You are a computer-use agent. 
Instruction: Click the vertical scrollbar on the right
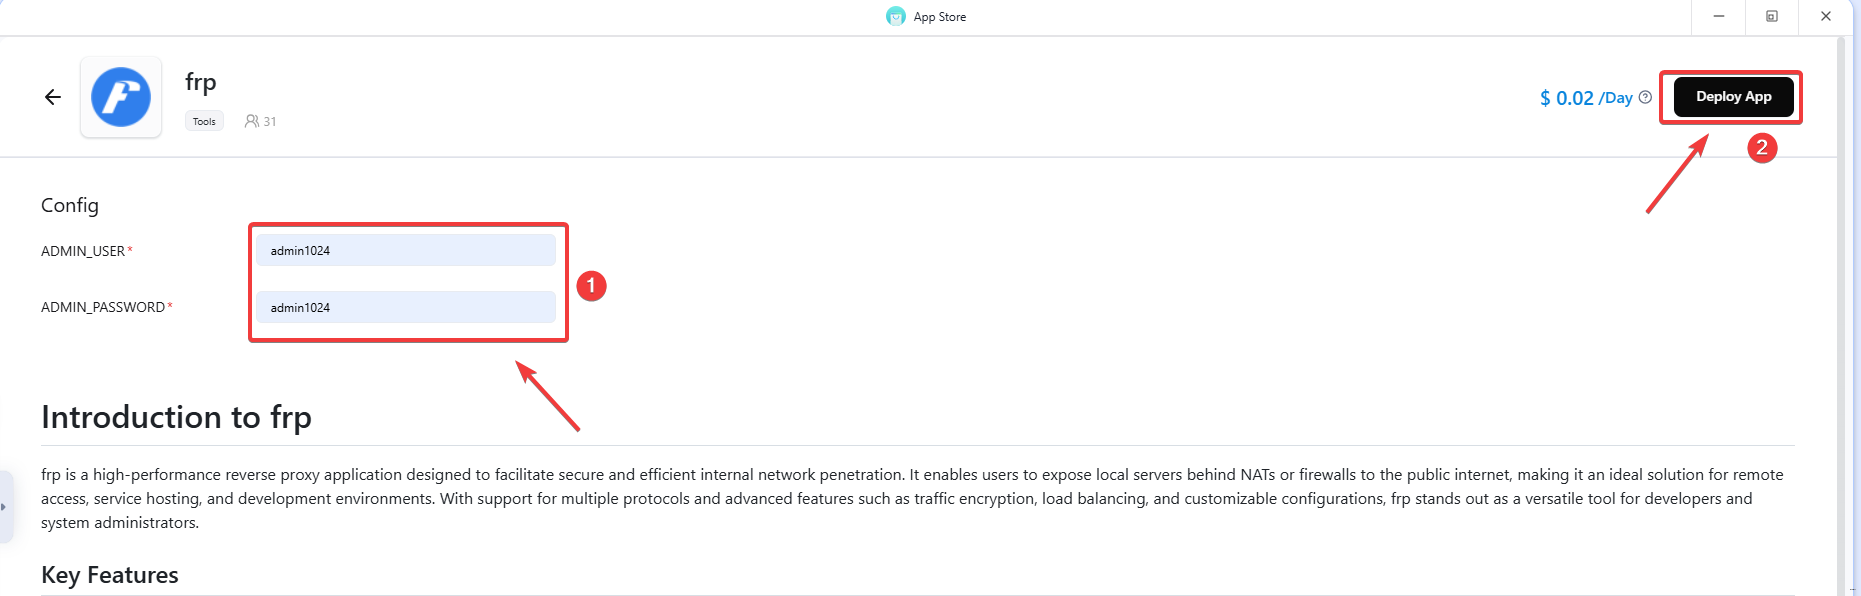tap(1841, 300)
